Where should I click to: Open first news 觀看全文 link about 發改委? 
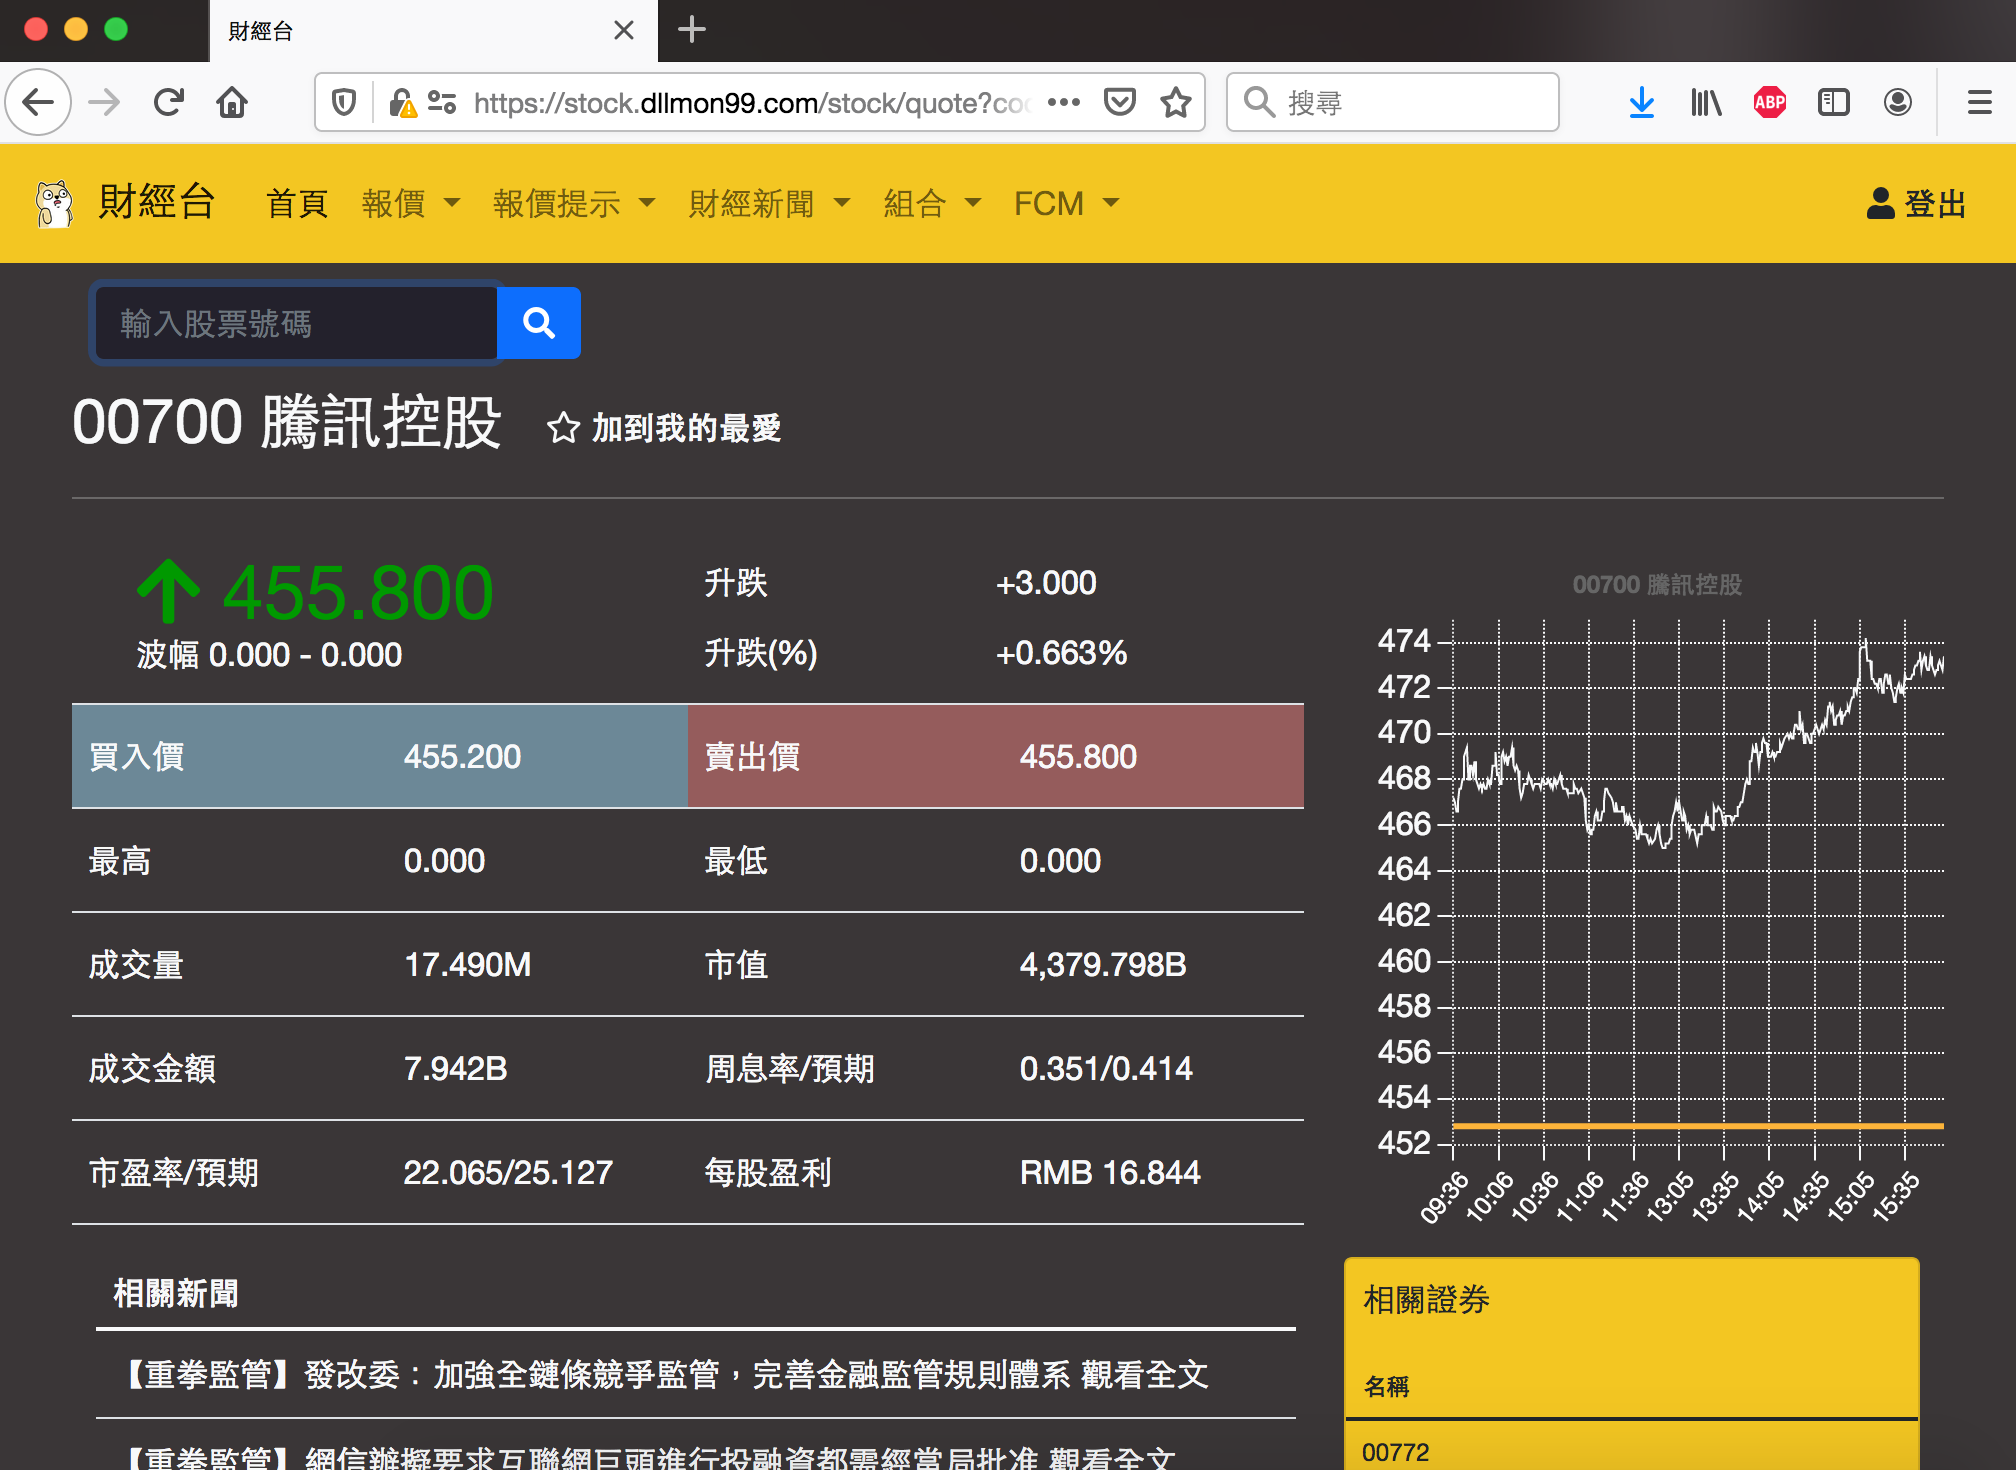pyautogui.click(x=1144, y=1375)
